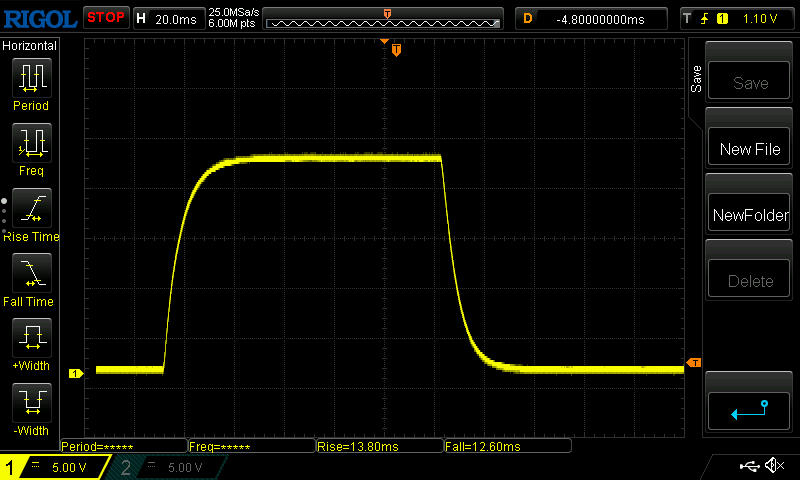Select the -Width measurement icon
Viewport: 800px width, 480px height.
pyautogui.click(x=32, y=402)
